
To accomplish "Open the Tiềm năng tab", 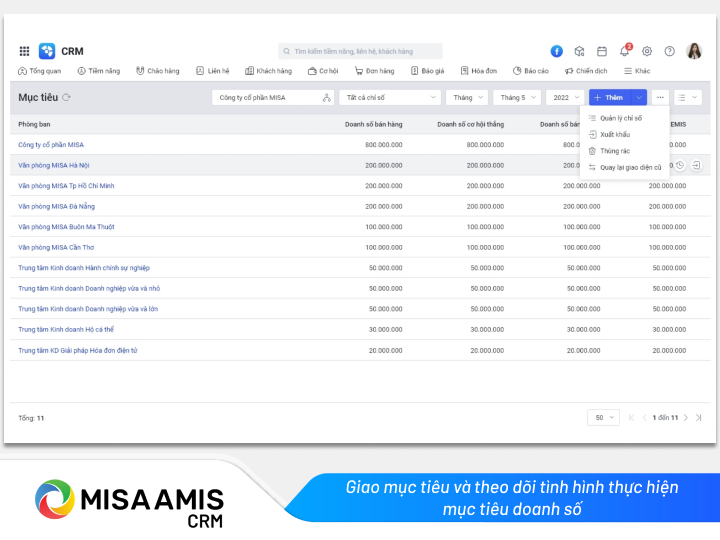I will pos(99,71).
